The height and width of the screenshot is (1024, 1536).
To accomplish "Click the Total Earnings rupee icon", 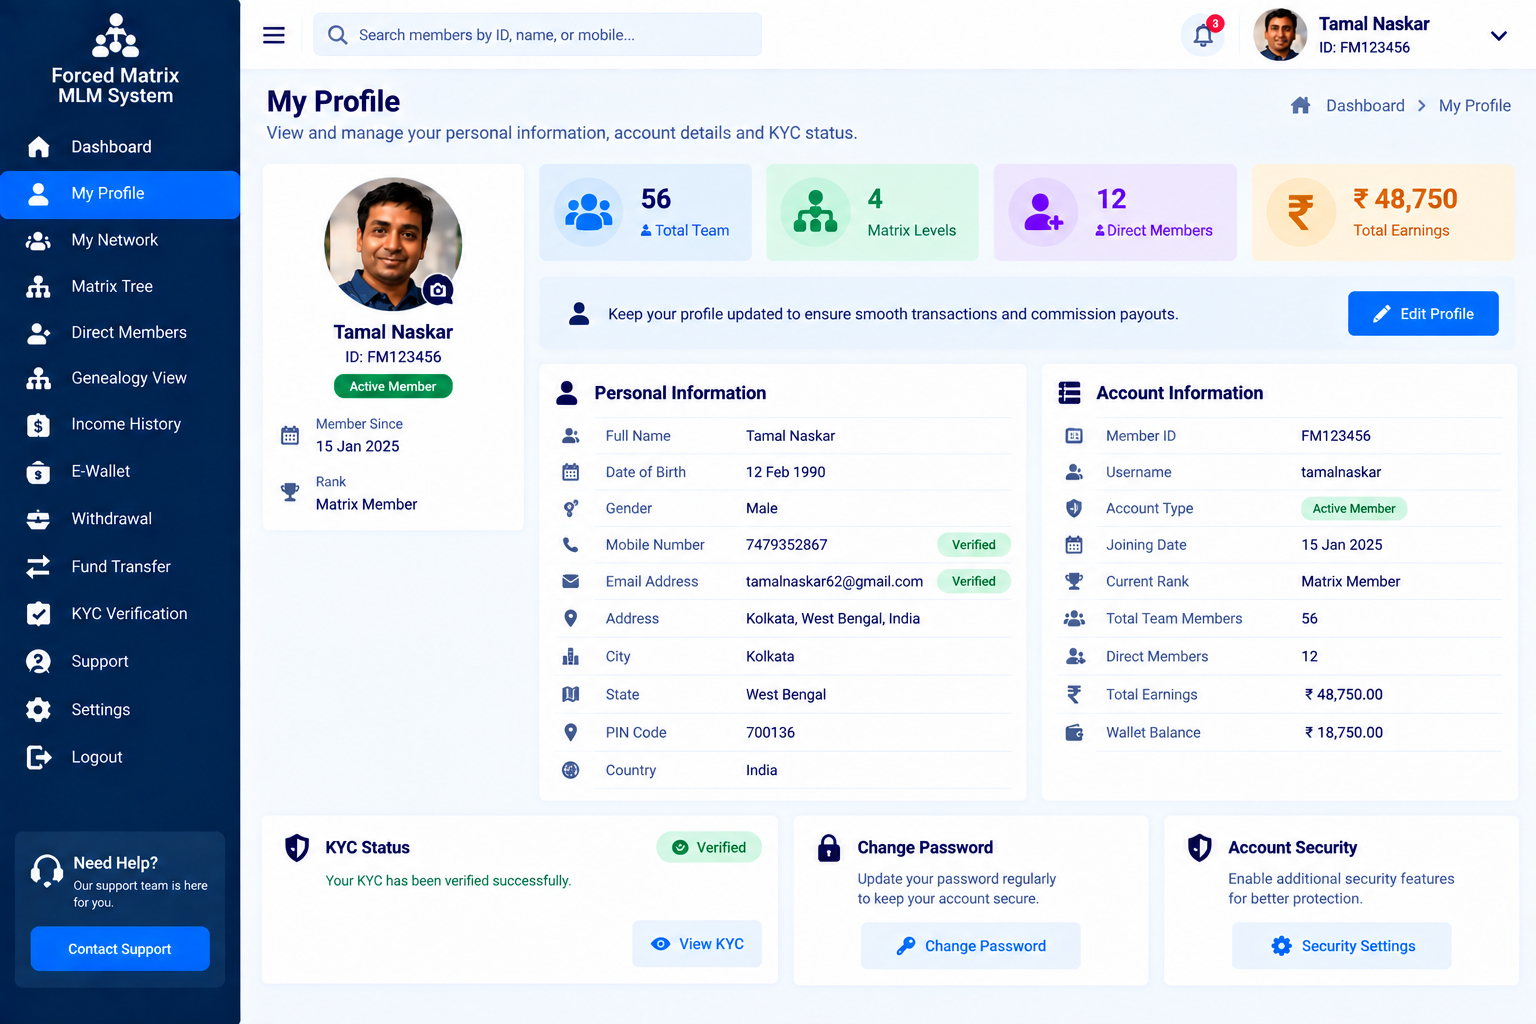I will 1301,212.
